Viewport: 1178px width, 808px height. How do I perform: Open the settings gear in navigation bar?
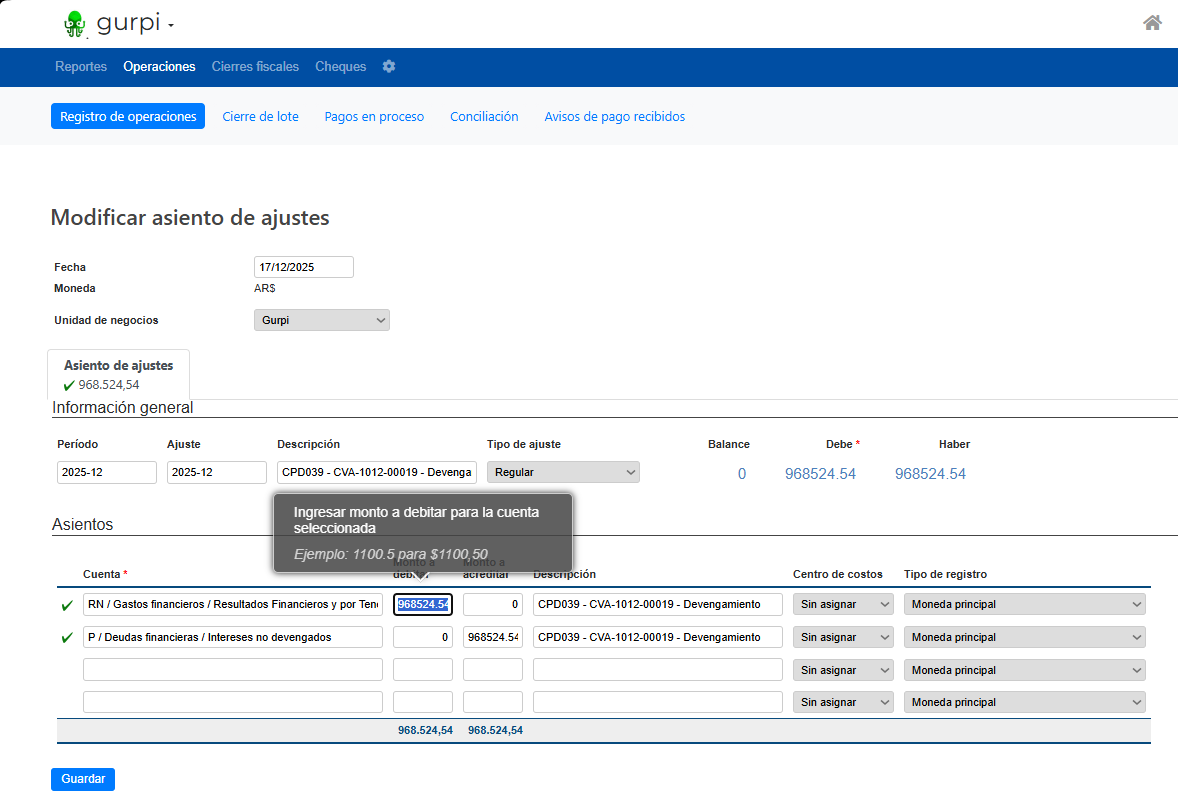coord(388,66)
